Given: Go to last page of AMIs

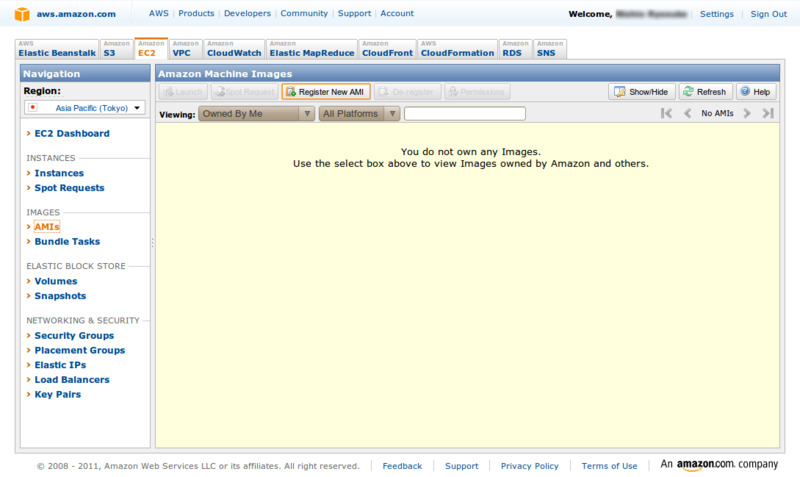Looking at the screenshot, I should tap(768, 113).
